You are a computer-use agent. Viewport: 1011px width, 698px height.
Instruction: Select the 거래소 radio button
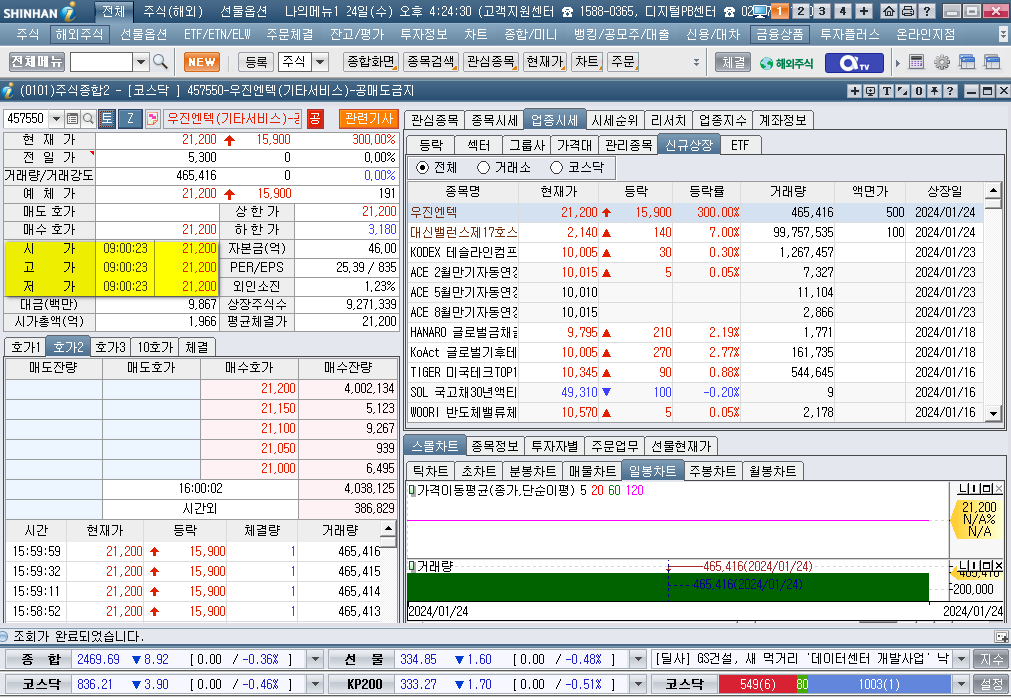click(x=483, y=168)
